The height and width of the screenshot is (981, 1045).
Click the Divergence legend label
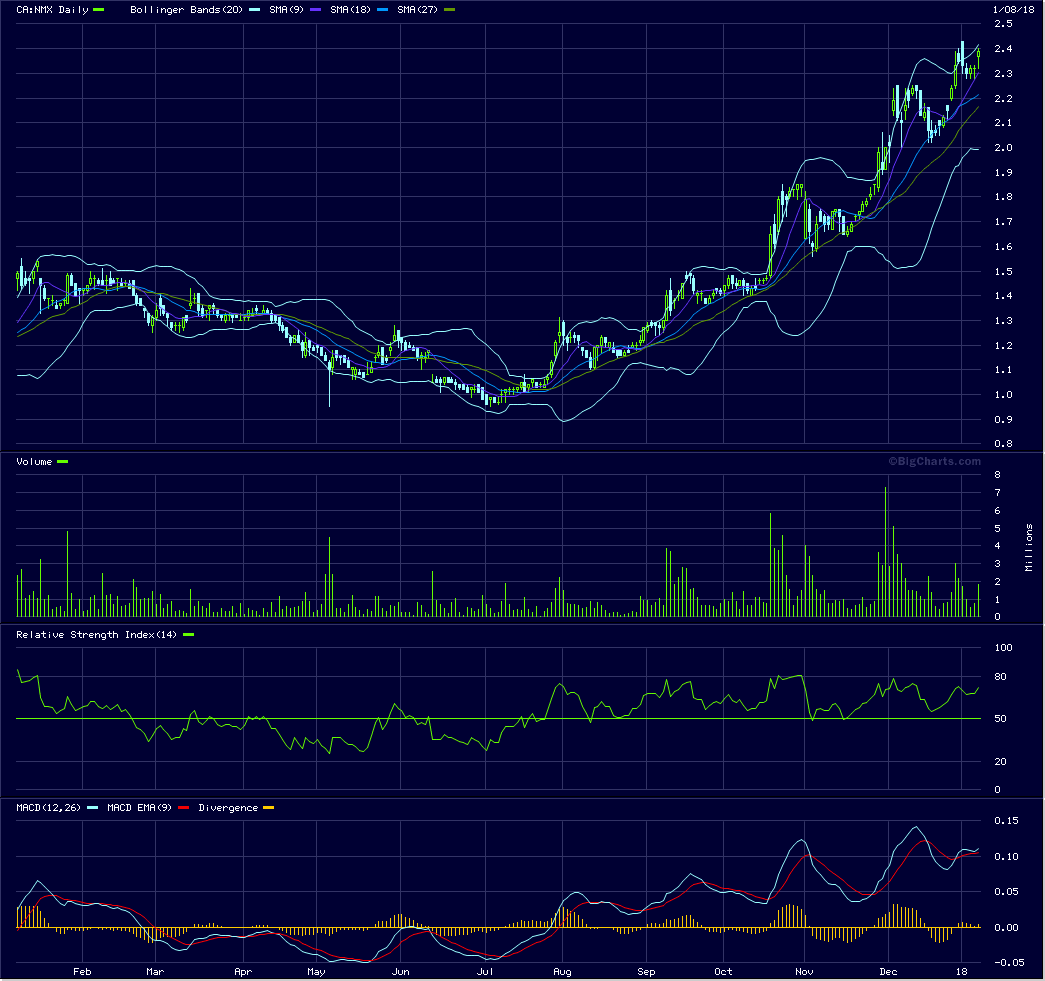(229, 808)
